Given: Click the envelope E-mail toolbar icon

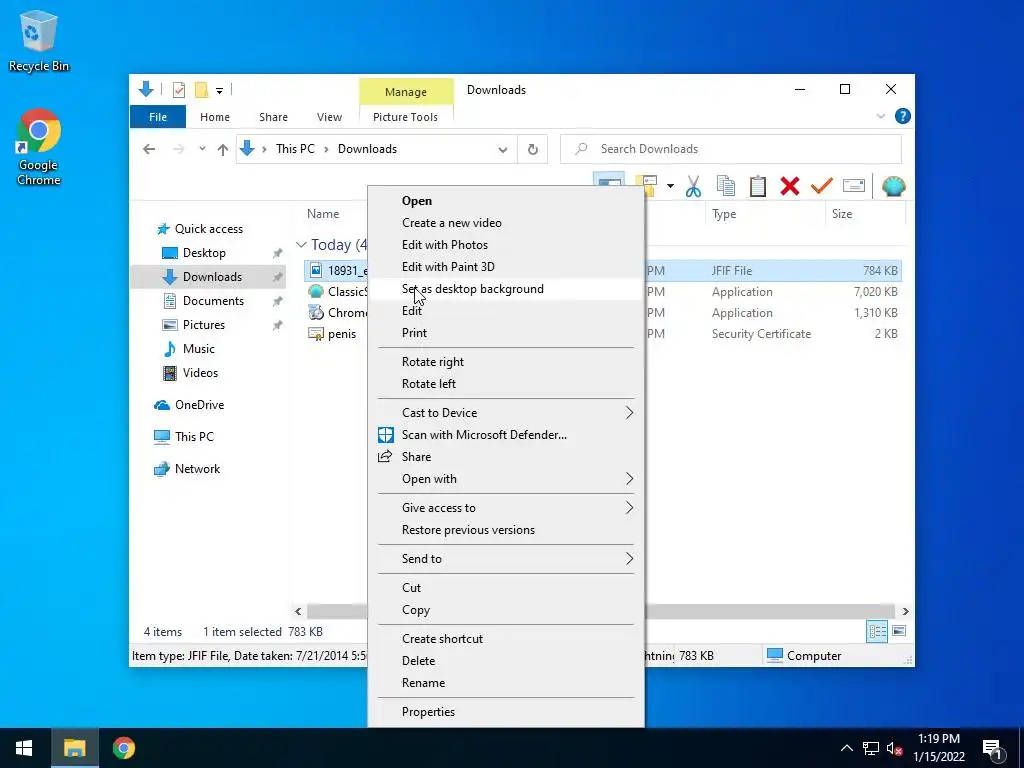Looking at the screenshot, I should (854, 186).
